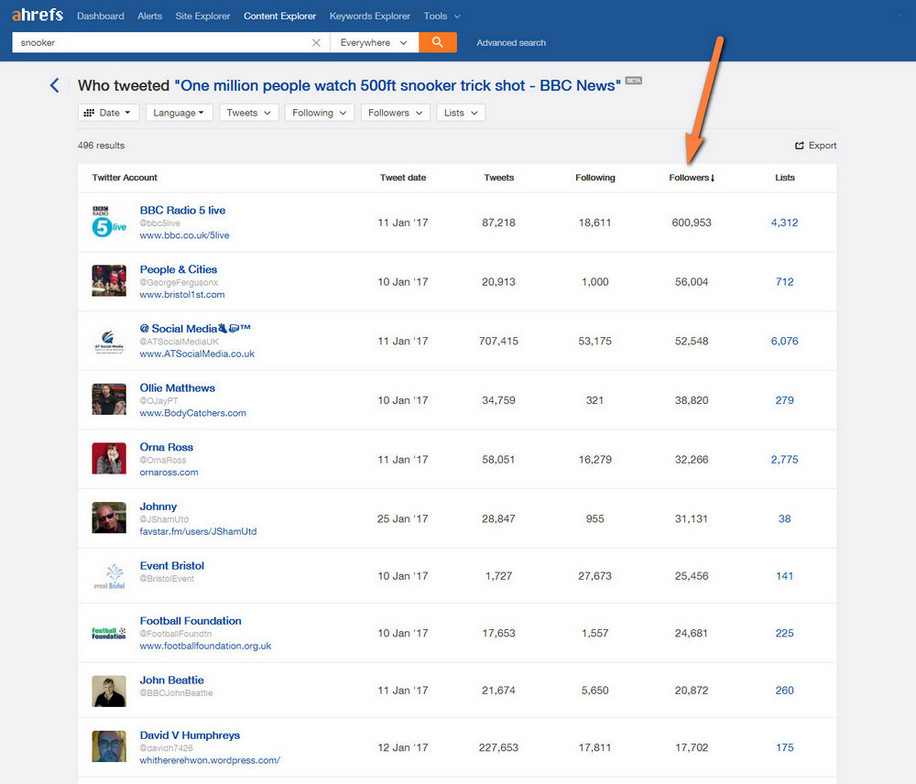This screenshot has width=916, height=784.
Task: Open David V Humphreys profile photo
Action: [109, 747]
